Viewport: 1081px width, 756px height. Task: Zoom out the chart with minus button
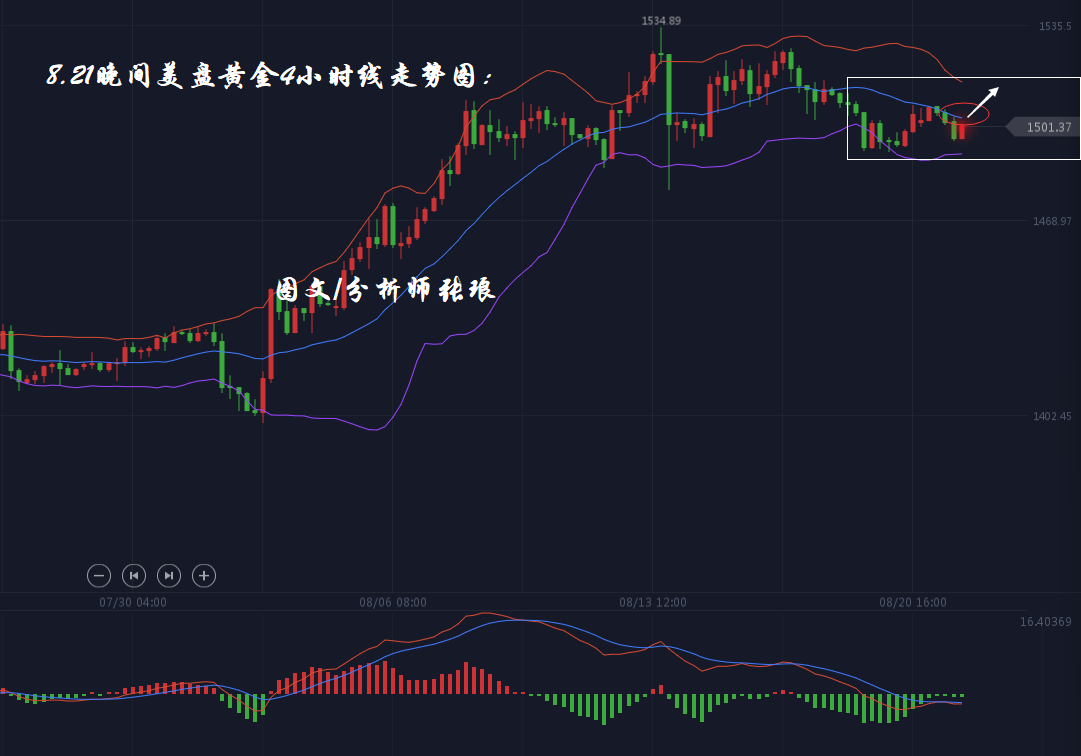[99, 575]
